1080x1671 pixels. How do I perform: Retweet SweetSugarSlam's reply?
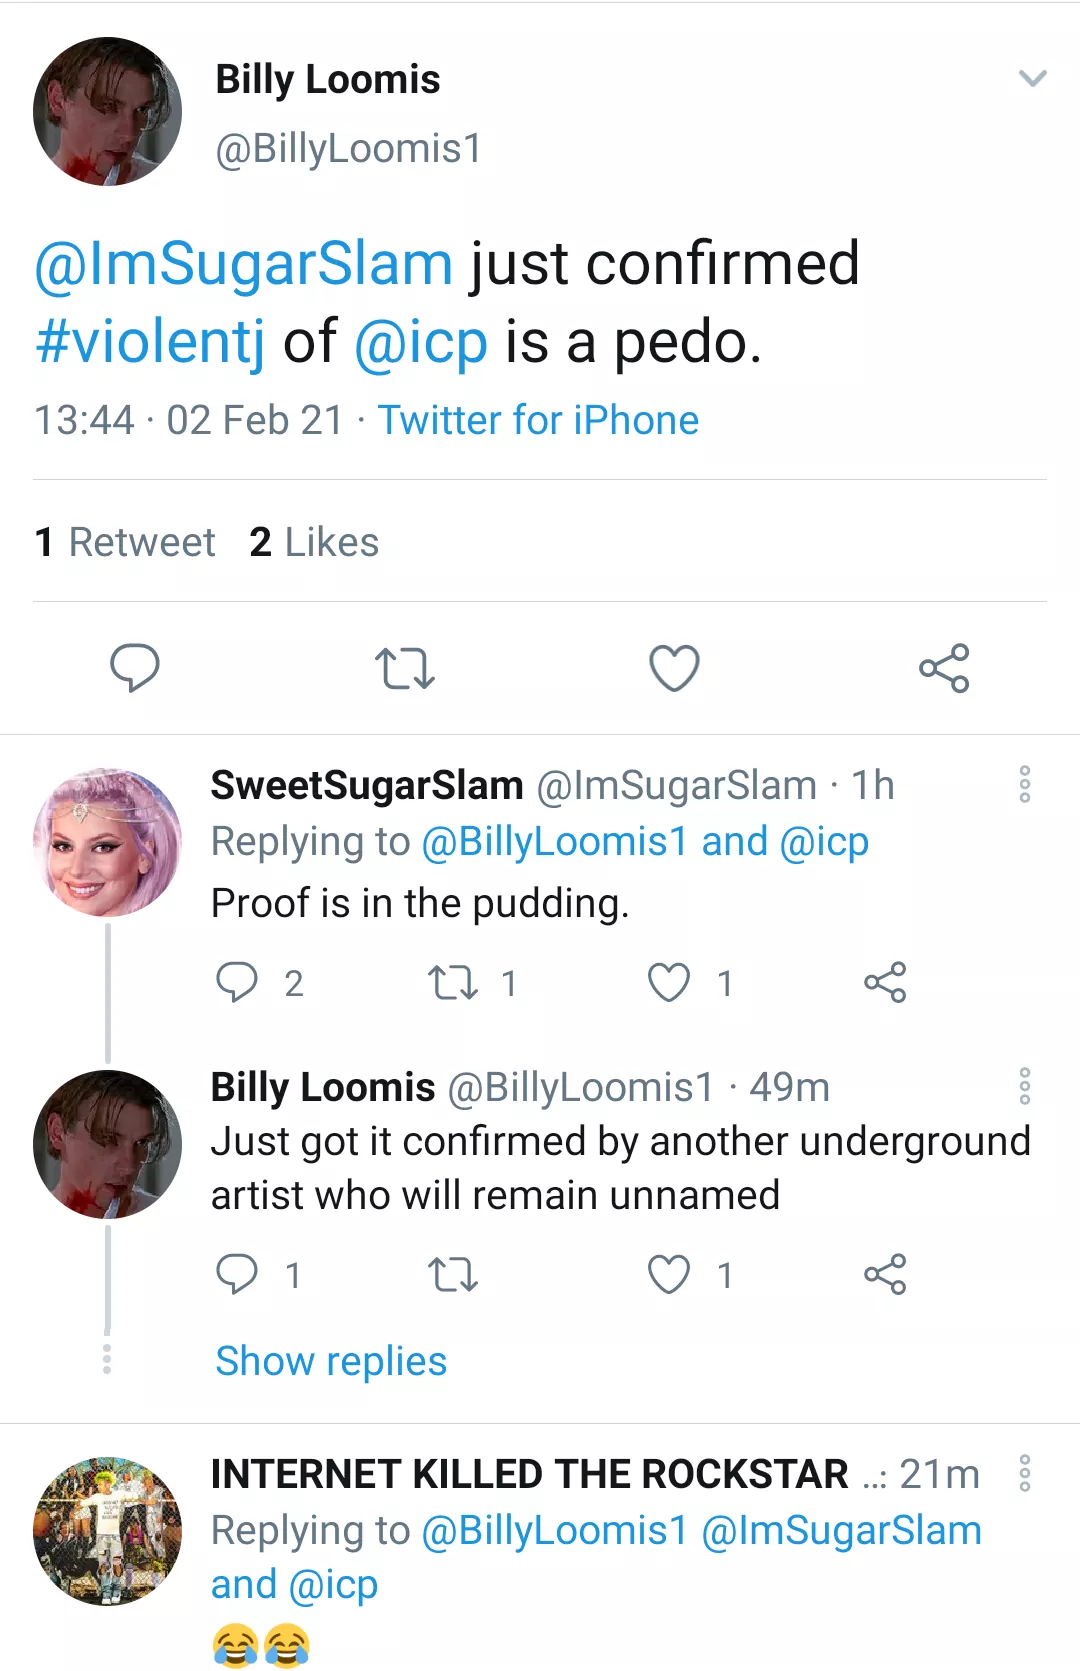(453, 983)
